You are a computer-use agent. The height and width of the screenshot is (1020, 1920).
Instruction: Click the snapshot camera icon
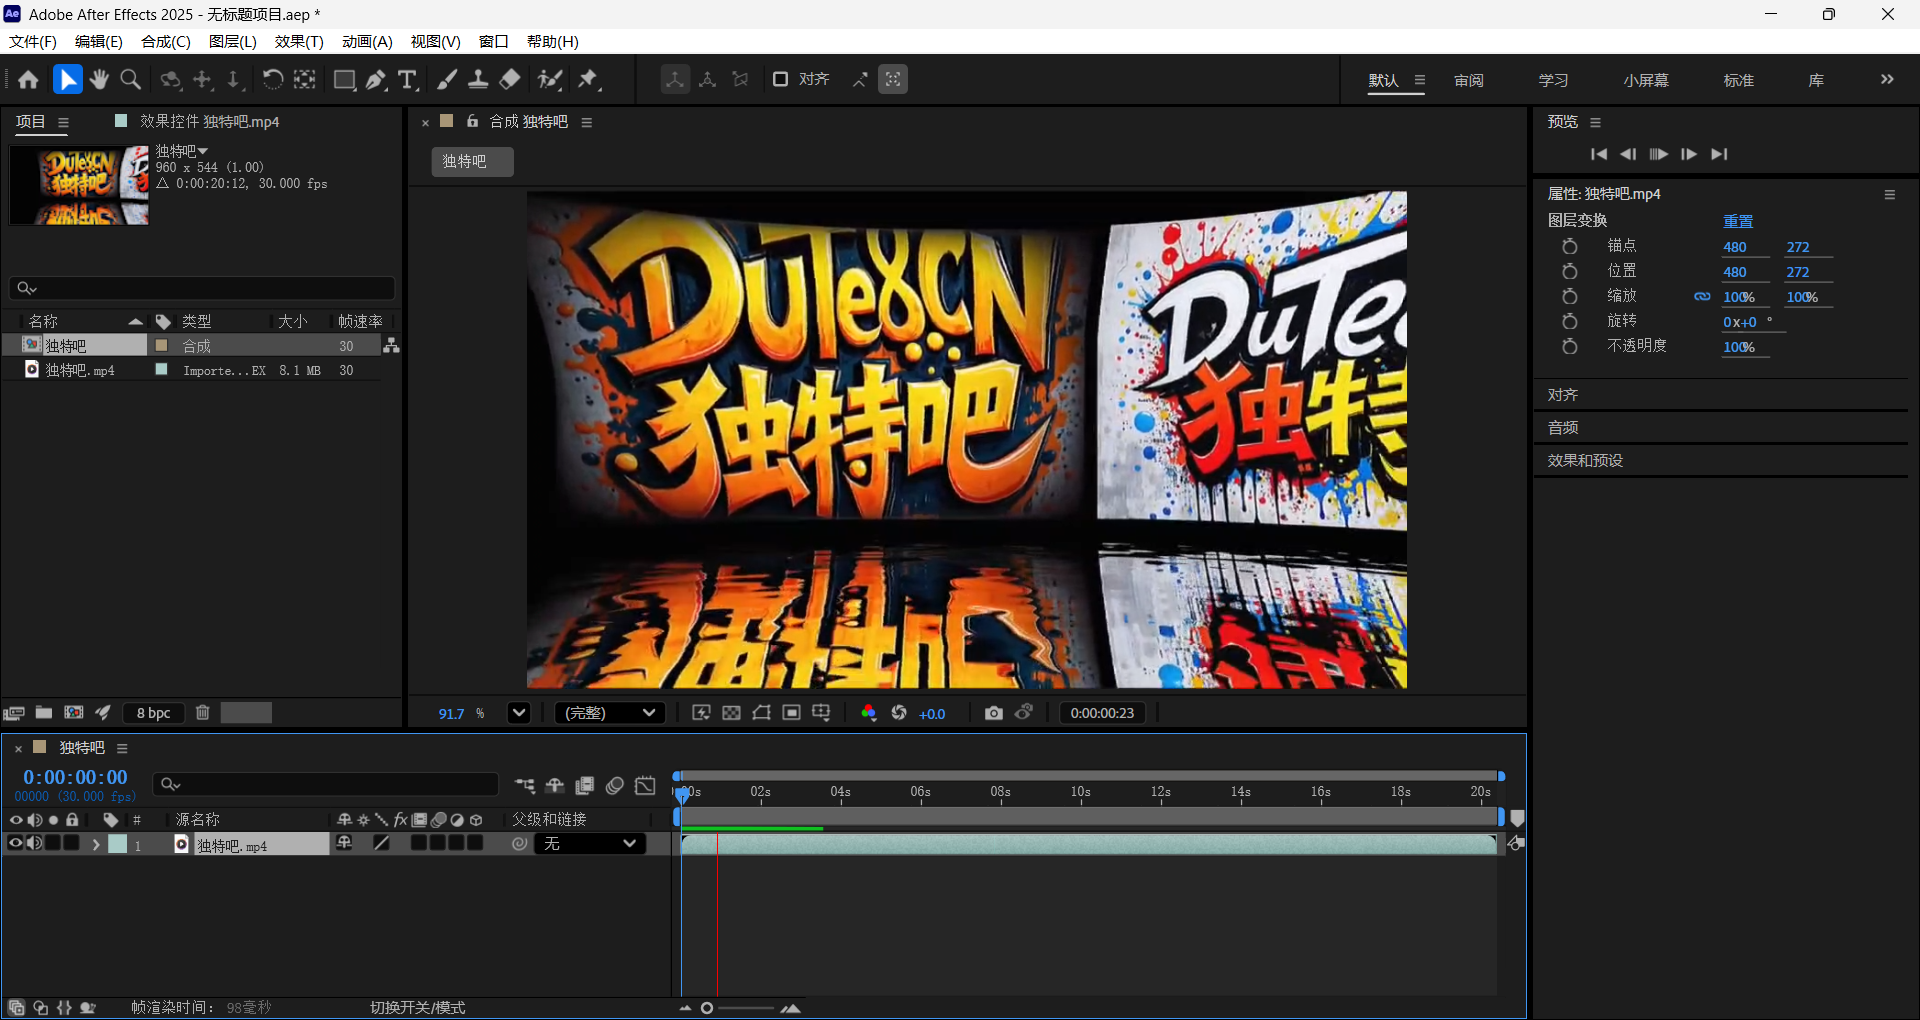click(993, 713)
